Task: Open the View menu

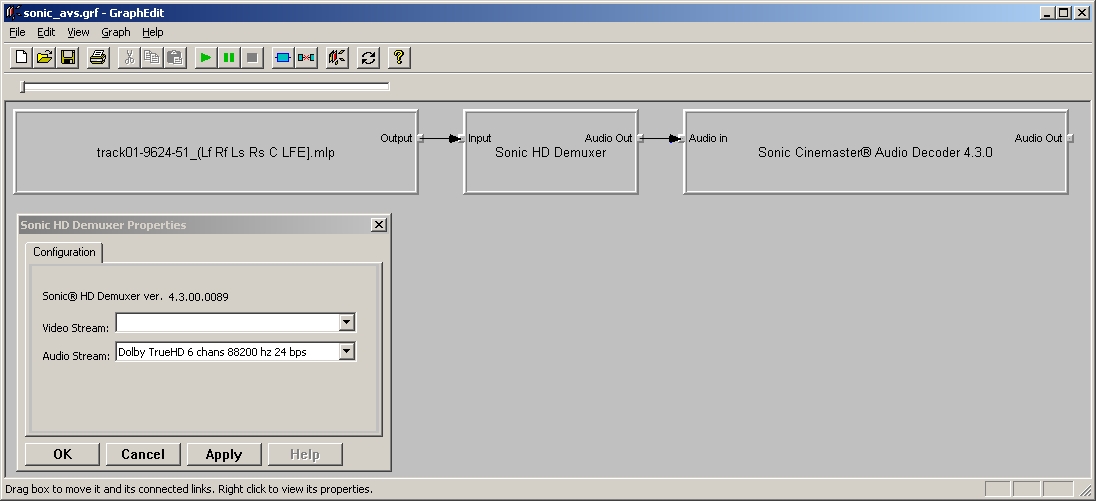Action: (x=78, y=32)
